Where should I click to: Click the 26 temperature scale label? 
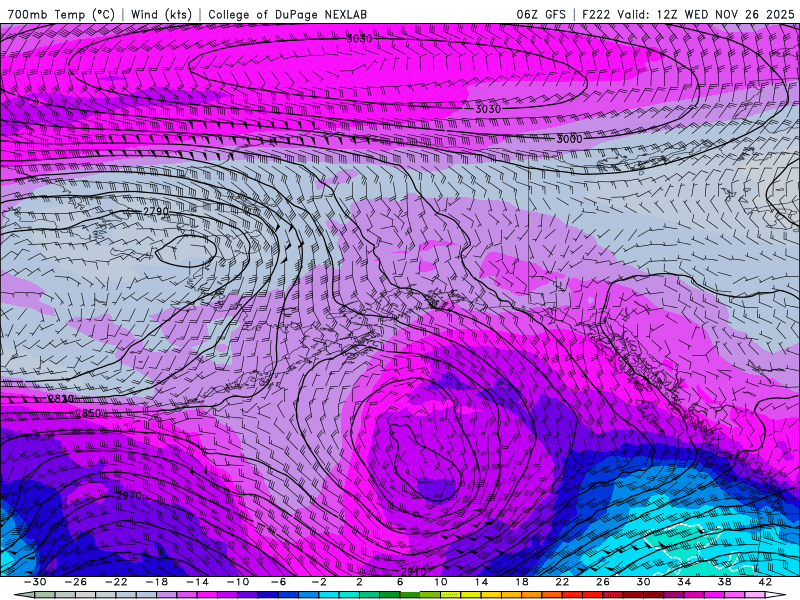coord(603,582)
